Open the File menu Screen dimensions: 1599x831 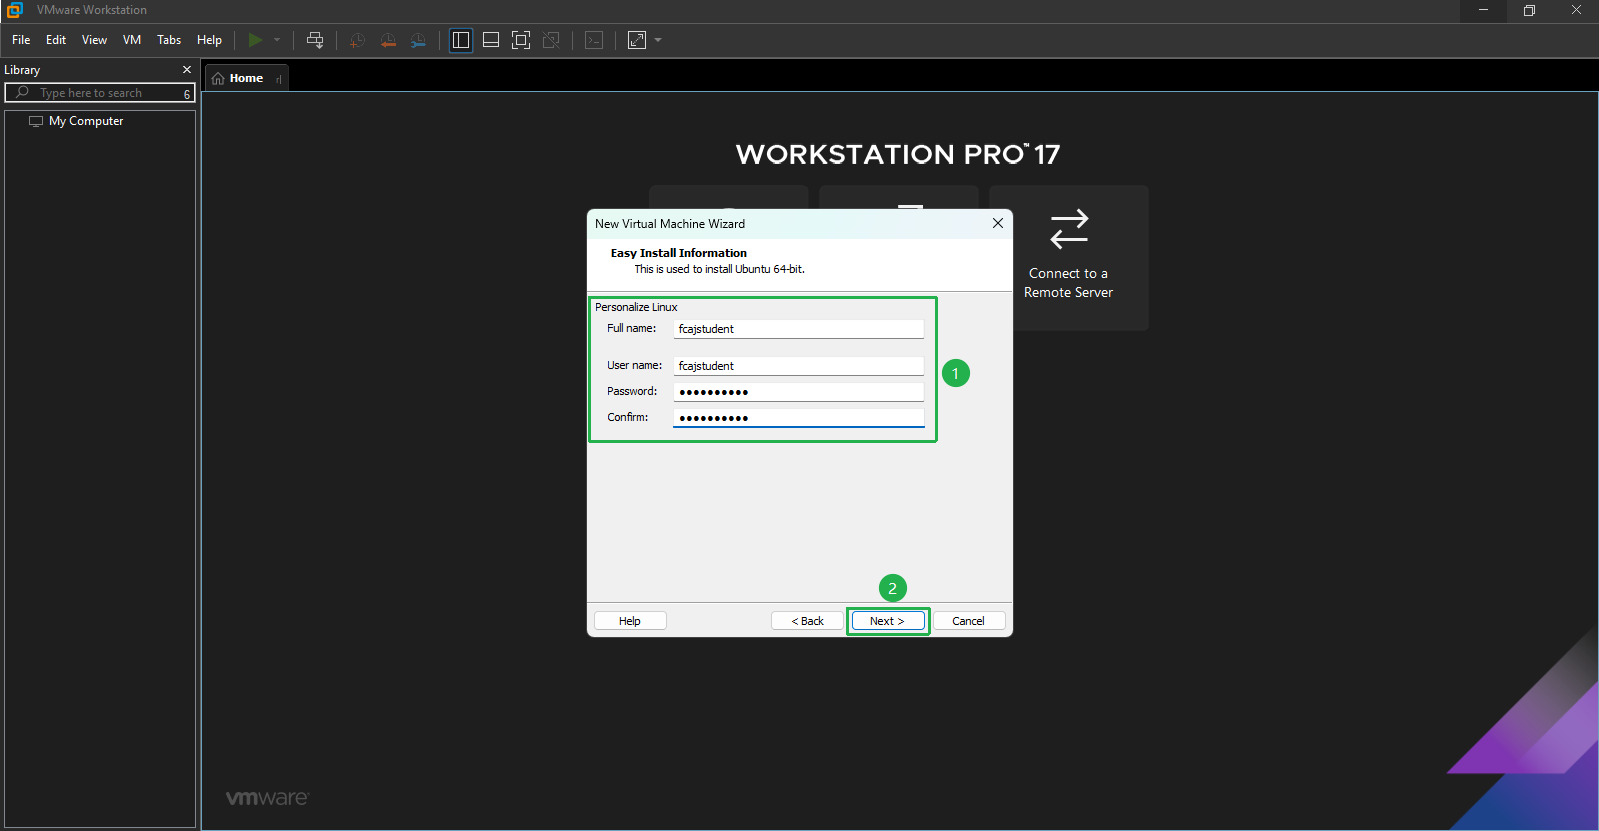(21, 40)
